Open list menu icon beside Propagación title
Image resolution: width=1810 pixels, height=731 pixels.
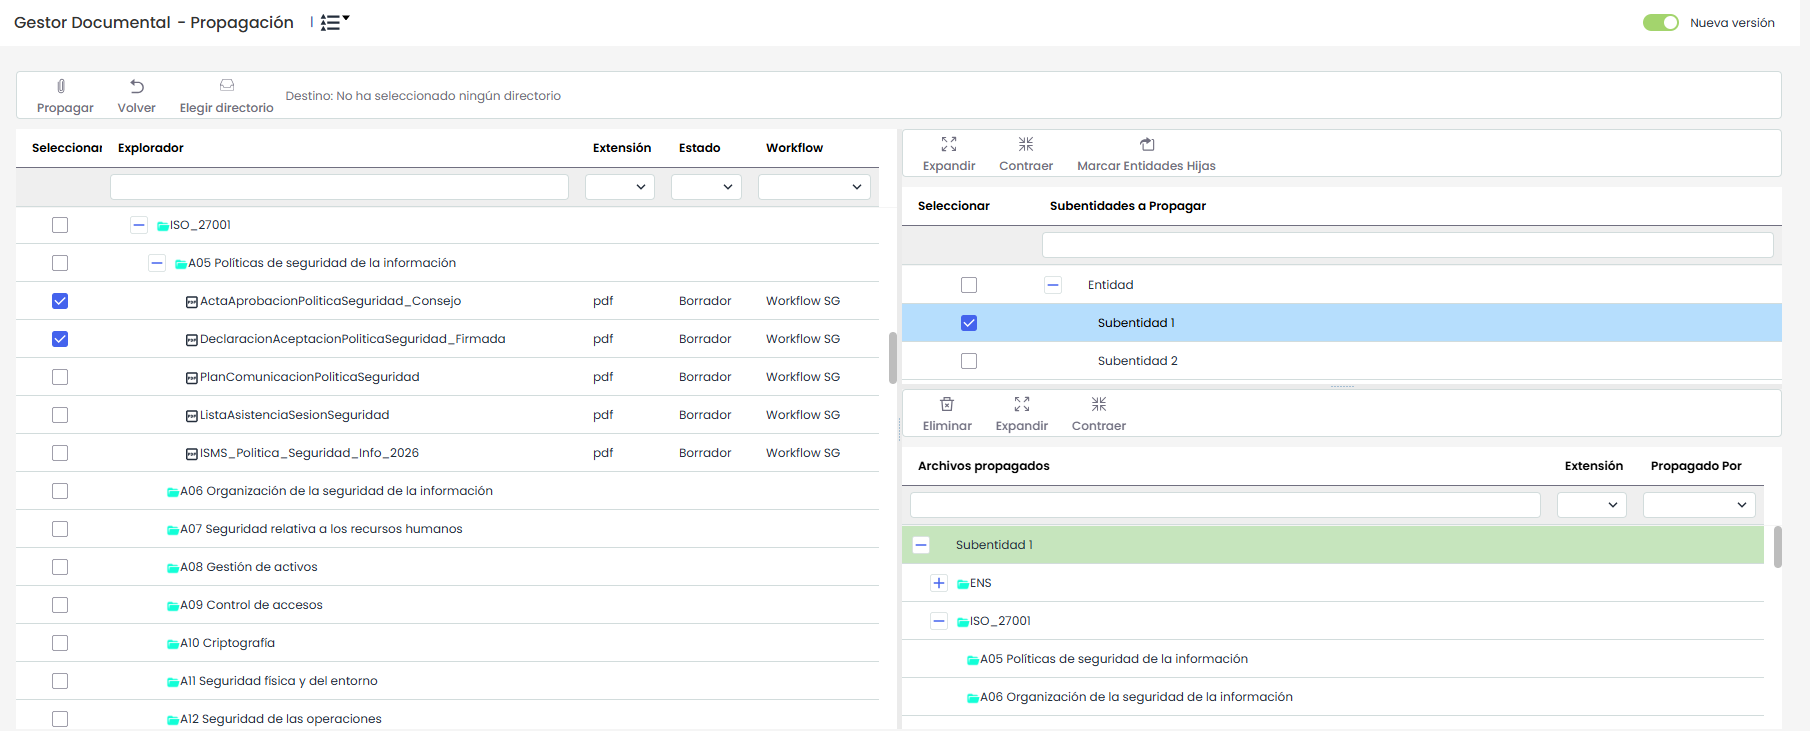coord(334,22)
